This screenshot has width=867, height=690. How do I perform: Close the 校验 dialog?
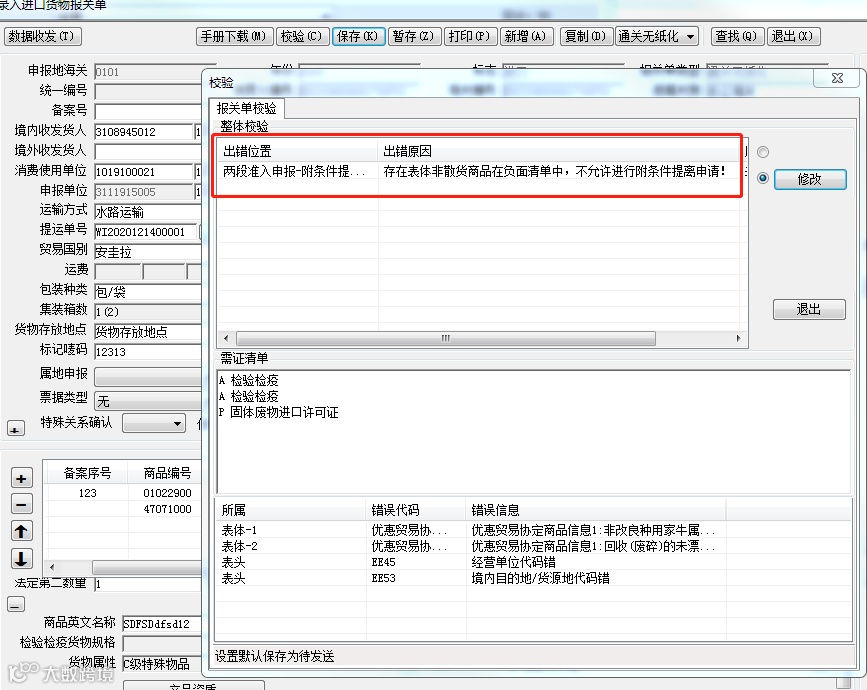pos(837,79)
